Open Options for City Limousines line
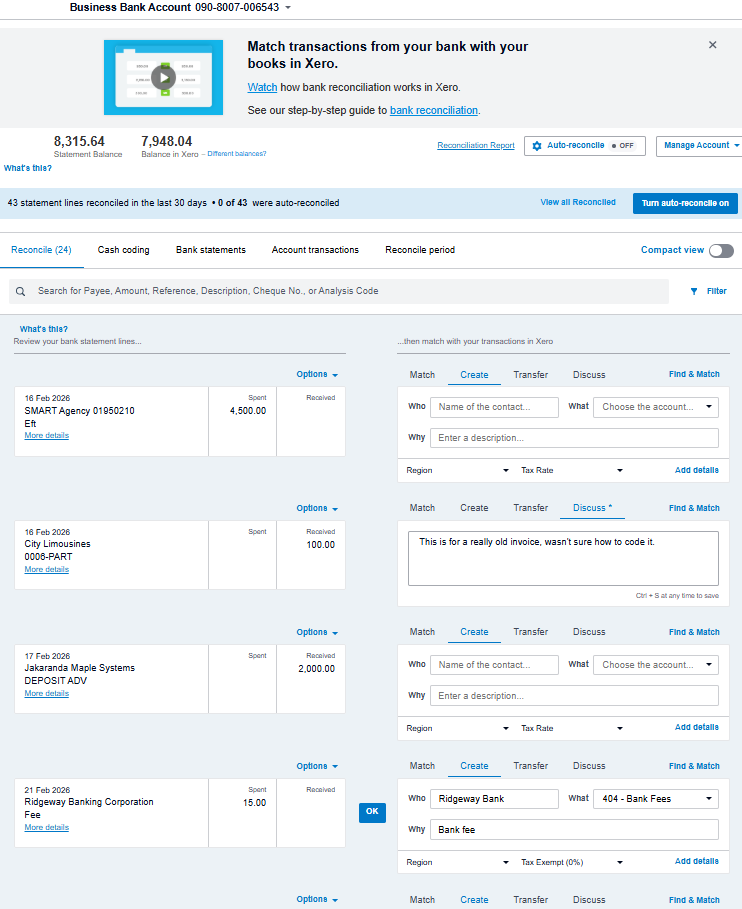 pos(317,508)
